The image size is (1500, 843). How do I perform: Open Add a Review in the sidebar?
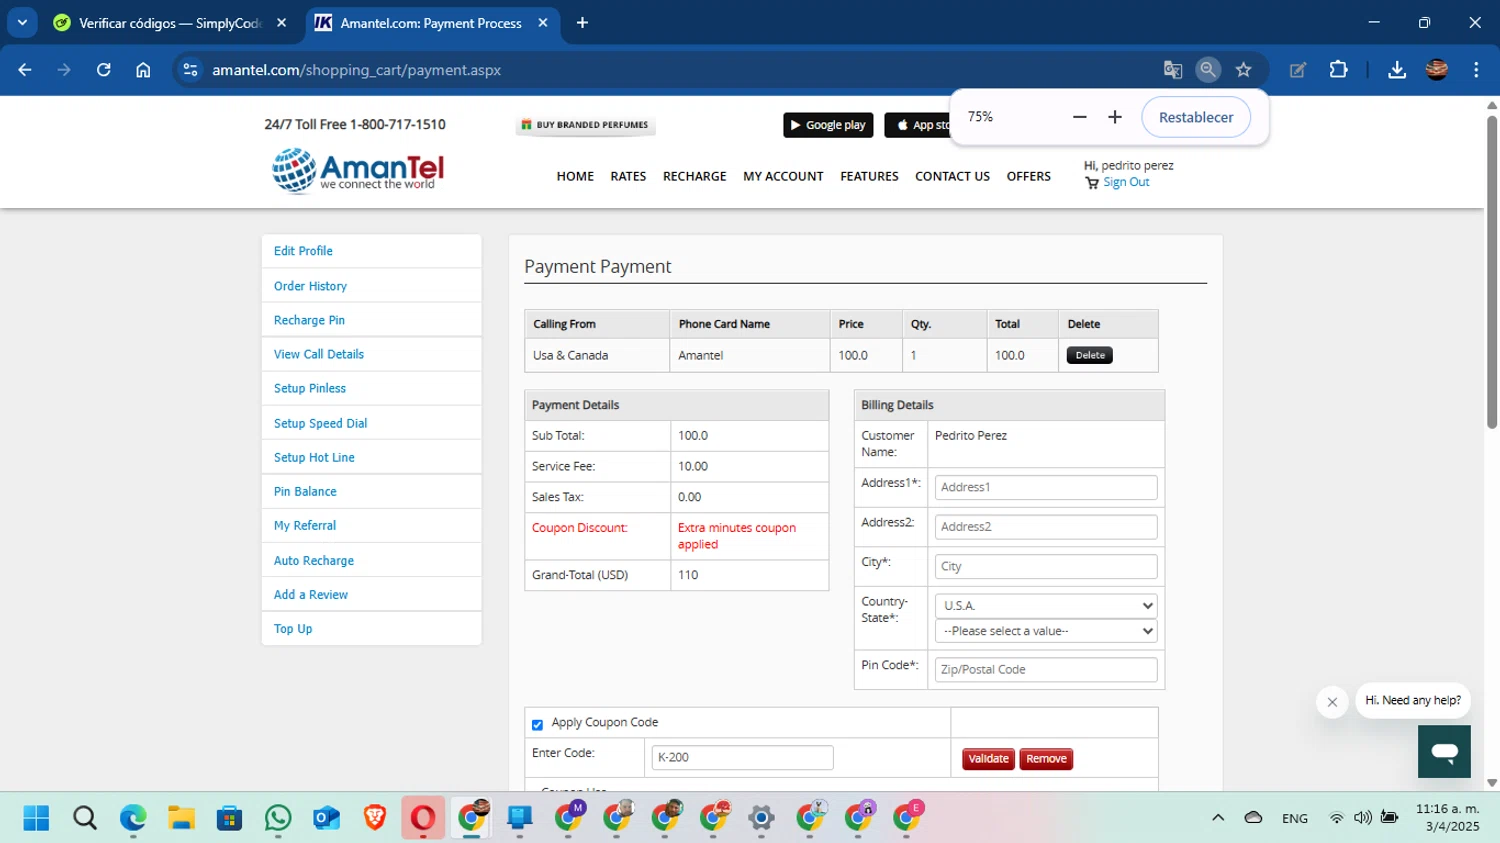pos(311,594)
